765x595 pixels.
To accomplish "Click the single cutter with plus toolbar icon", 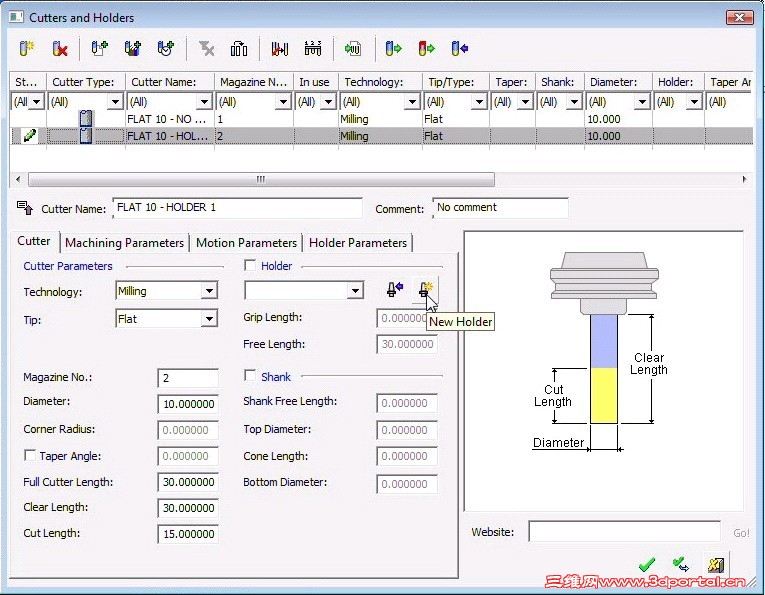I will coord(99,48).
